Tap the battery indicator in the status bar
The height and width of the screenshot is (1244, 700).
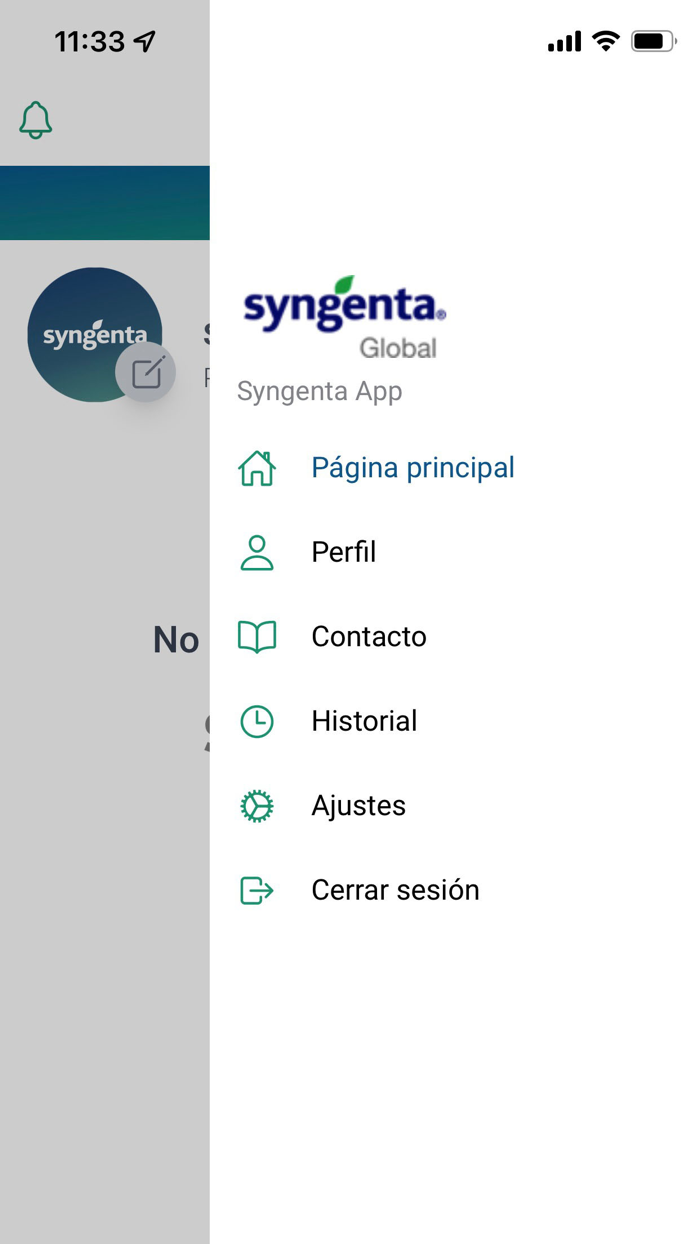654,41
